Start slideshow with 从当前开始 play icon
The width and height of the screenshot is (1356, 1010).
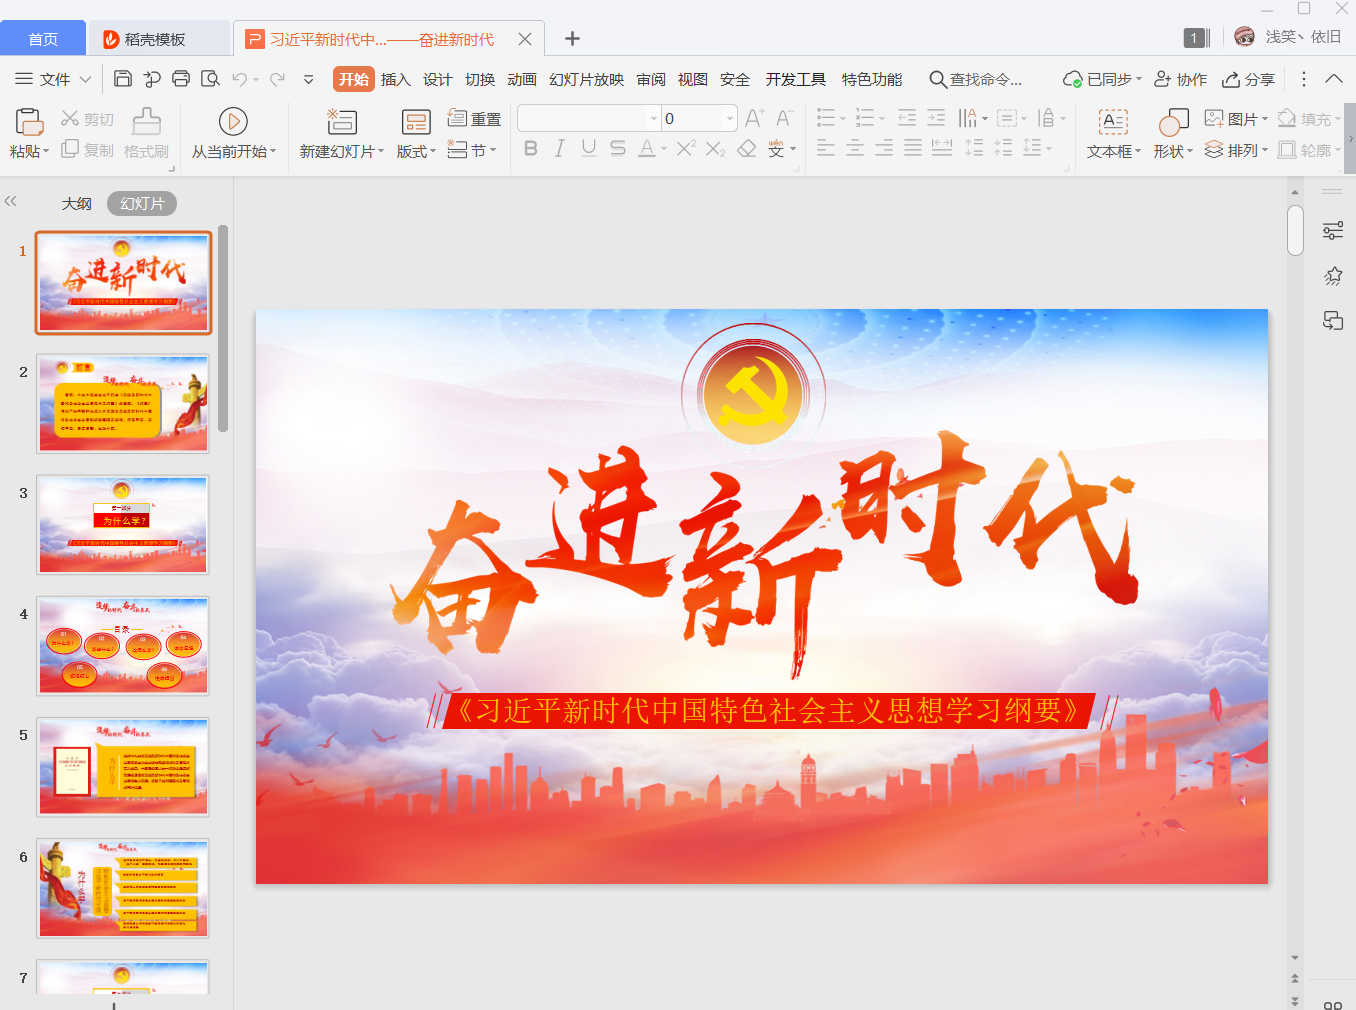point(233,121)
